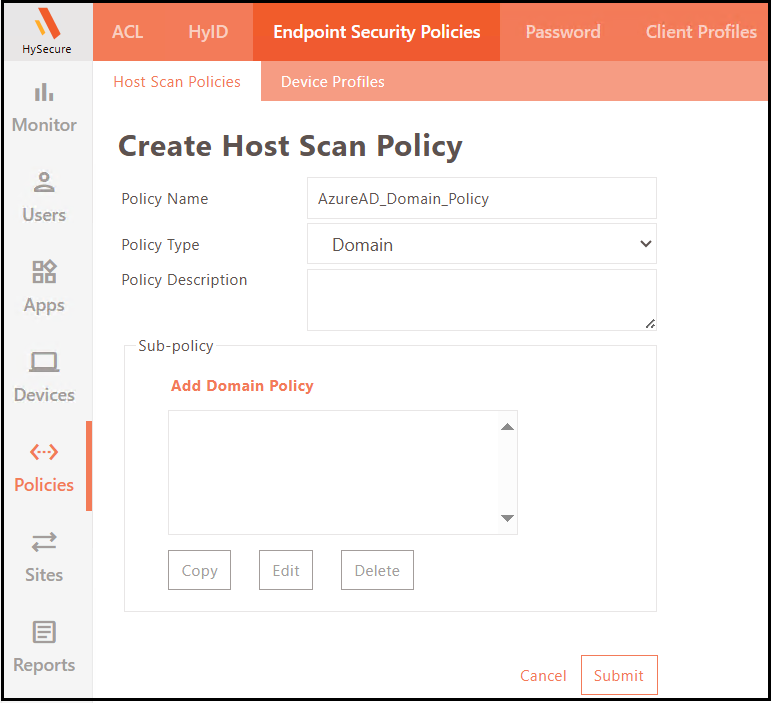Screen dimensions: 771x703
Task: Switch to the HyID tab
Action: tap(208, 31)
